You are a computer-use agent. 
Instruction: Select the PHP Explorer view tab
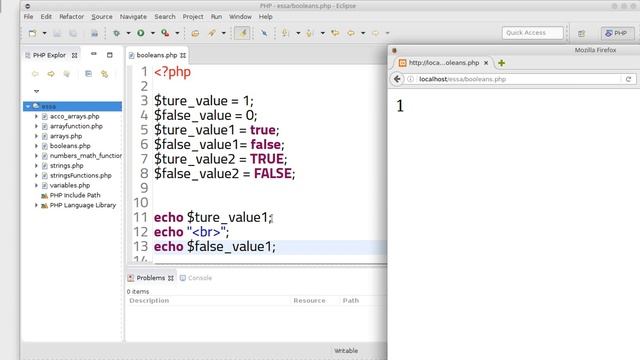(49, 55)
